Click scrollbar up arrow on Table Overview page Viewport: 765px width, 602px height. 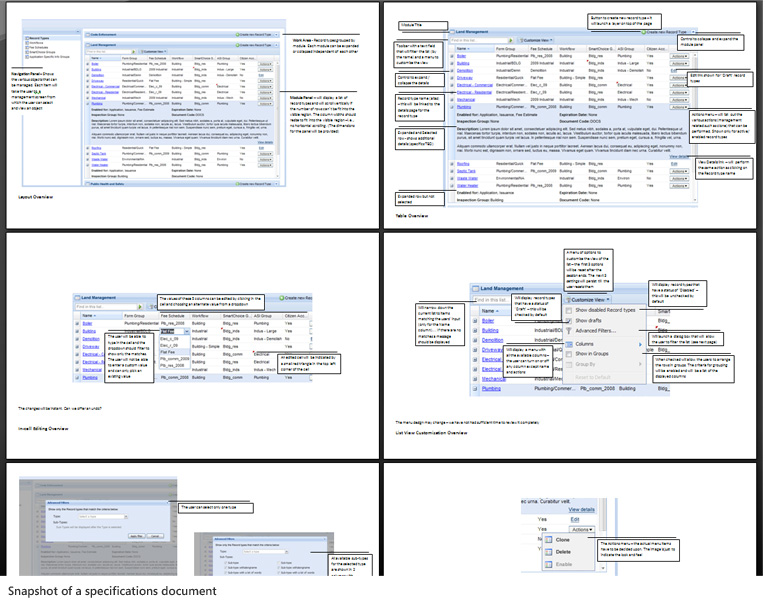tap(695, 55)
